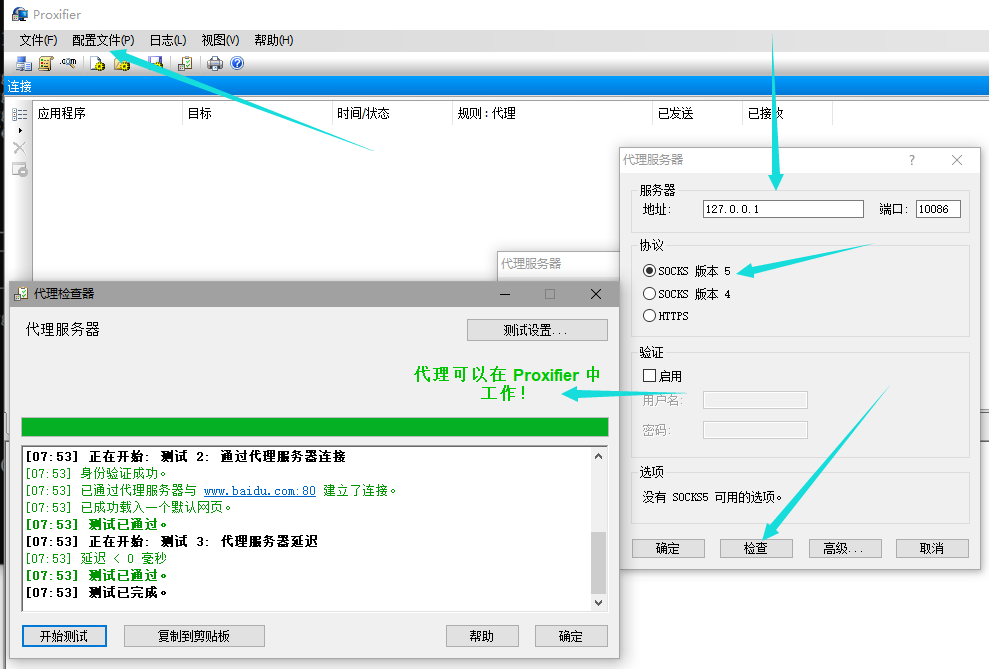Image resolution: width=989 pixels, height=669 pixels.
Task: Click the green test progress bar
Action: (315, 427)
